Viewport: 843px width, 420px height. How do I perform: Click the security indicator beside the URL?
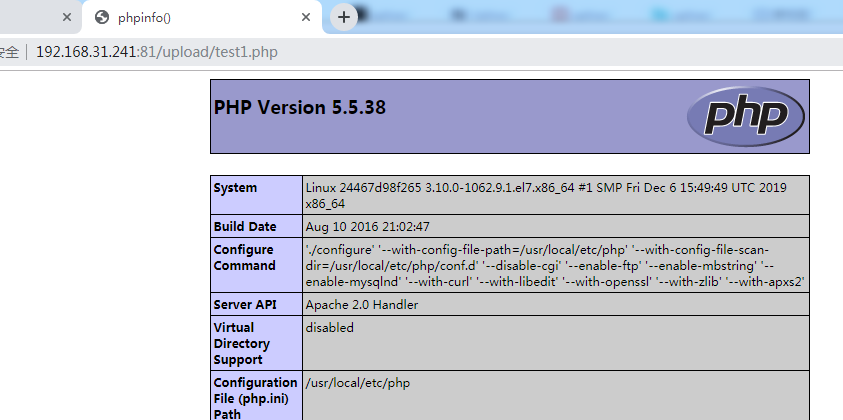click(x=9, y=52)
